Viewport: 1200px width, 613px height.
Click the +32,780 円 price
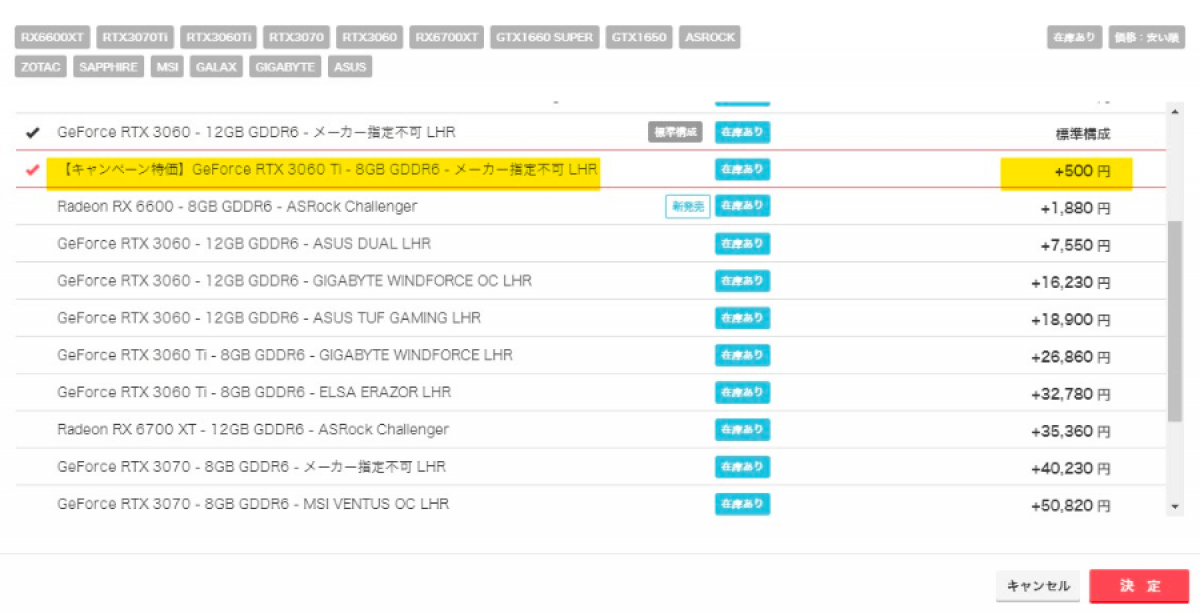pyautogui.click(x=1071, y=394)
